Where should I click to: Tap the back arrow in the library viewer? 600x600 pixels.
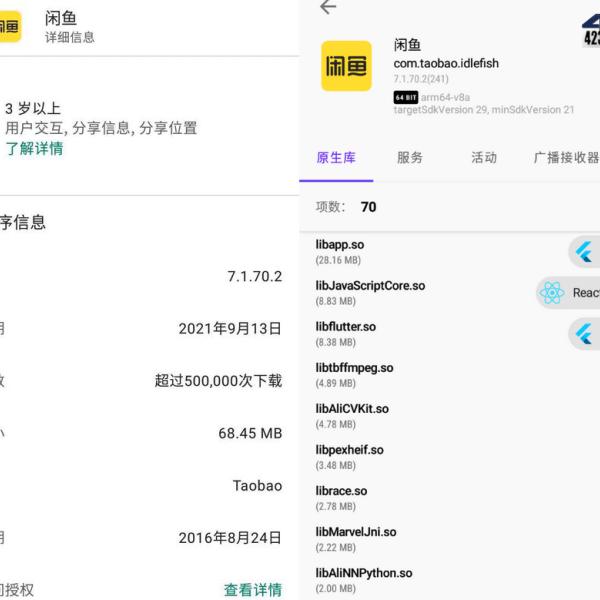328,7
